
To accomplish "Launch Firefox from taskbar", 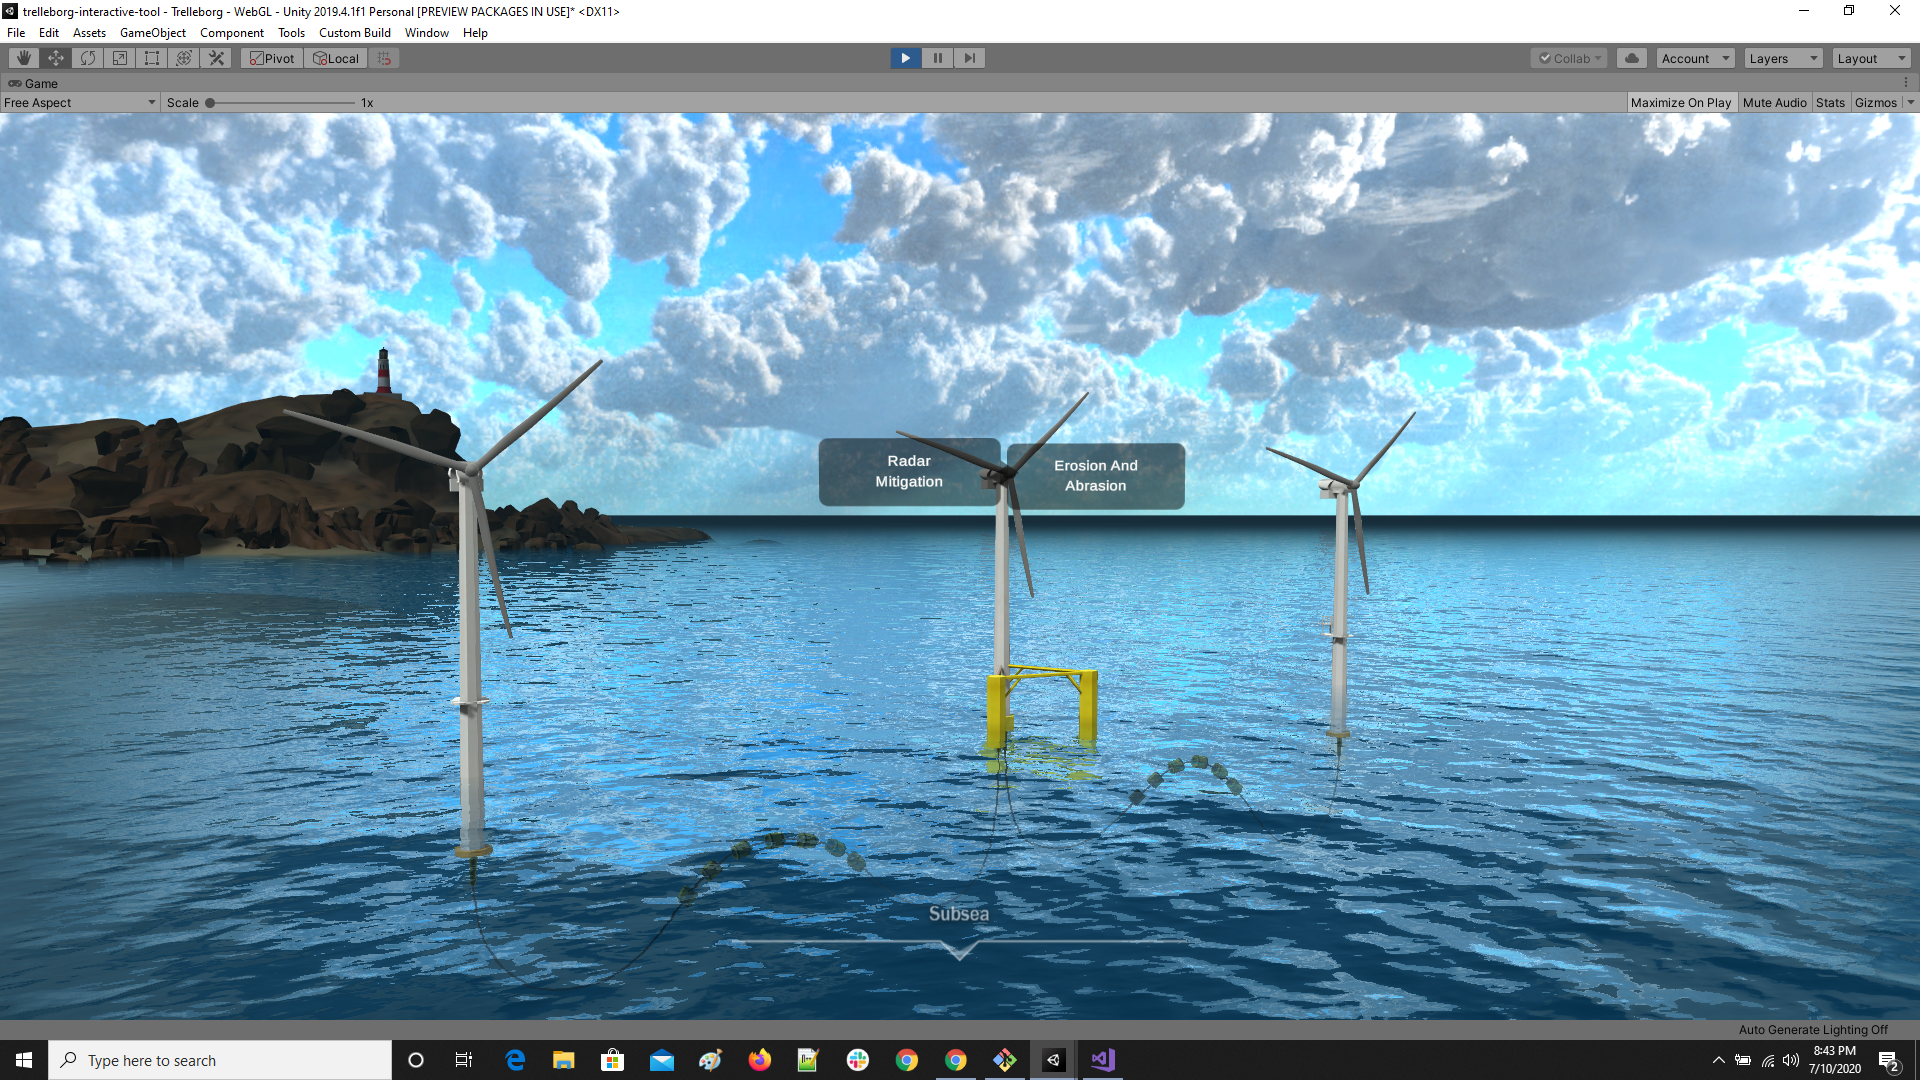I will [x=760, y=1060].
